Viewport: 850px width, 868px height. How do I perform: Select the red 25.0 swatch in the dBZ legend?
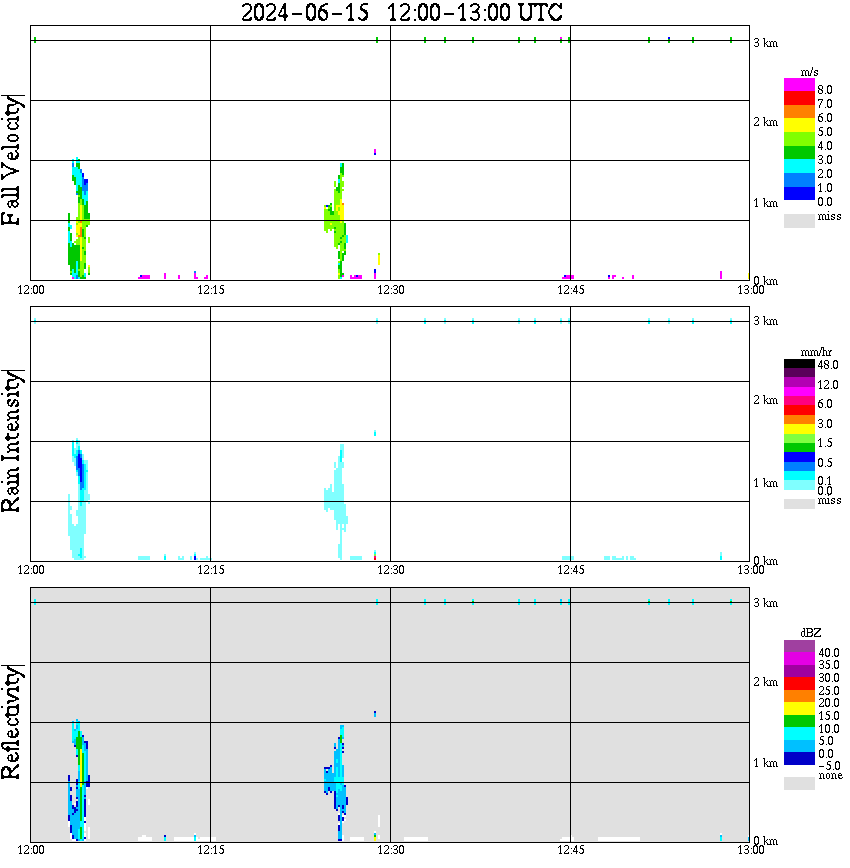799,684
